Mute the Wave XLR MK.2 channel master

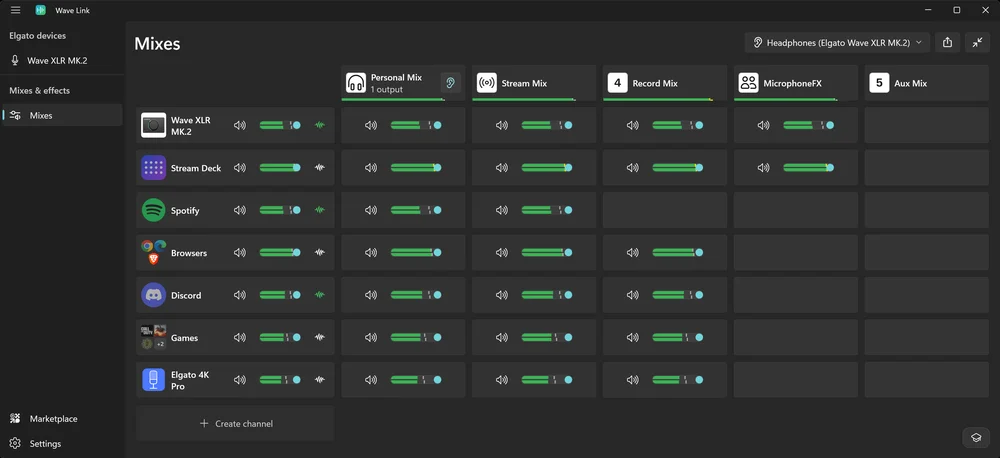(x=240, y=125)
